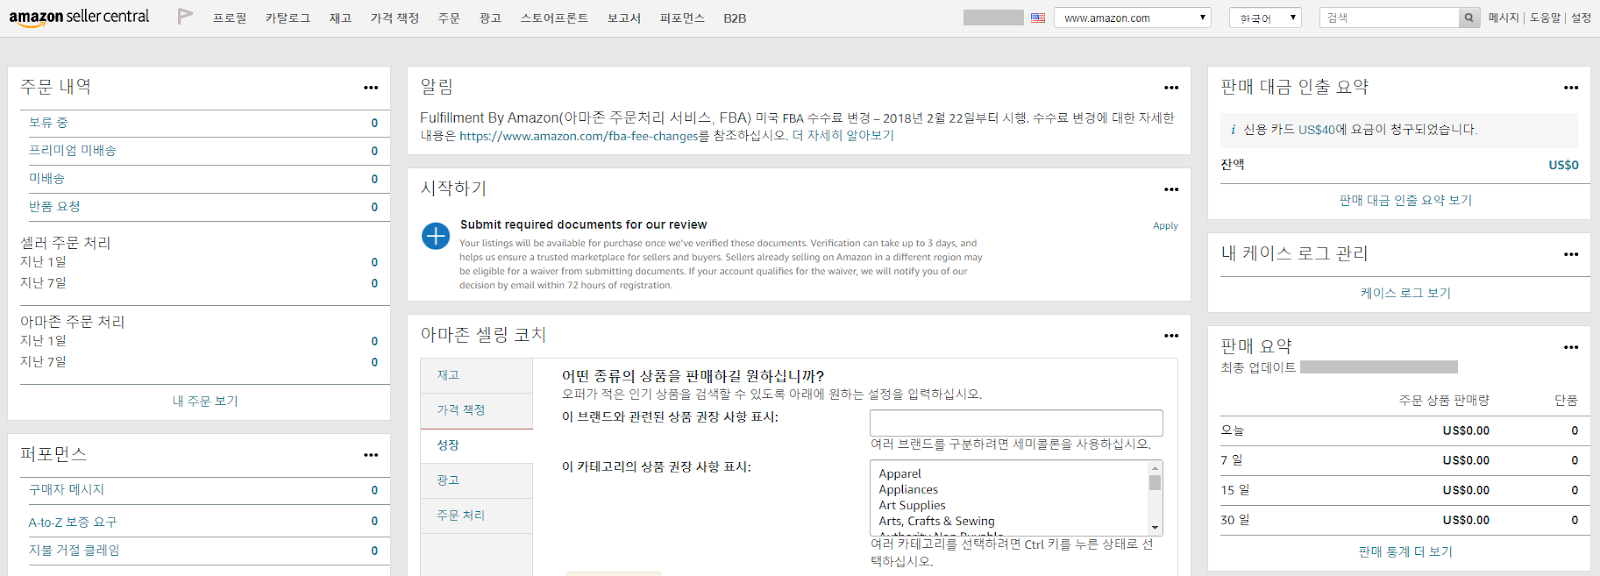The width and height of the screenshot is (1600, 576).
Task: Open the 프리미엄 미배송 link
Action: tap(72, 150)
